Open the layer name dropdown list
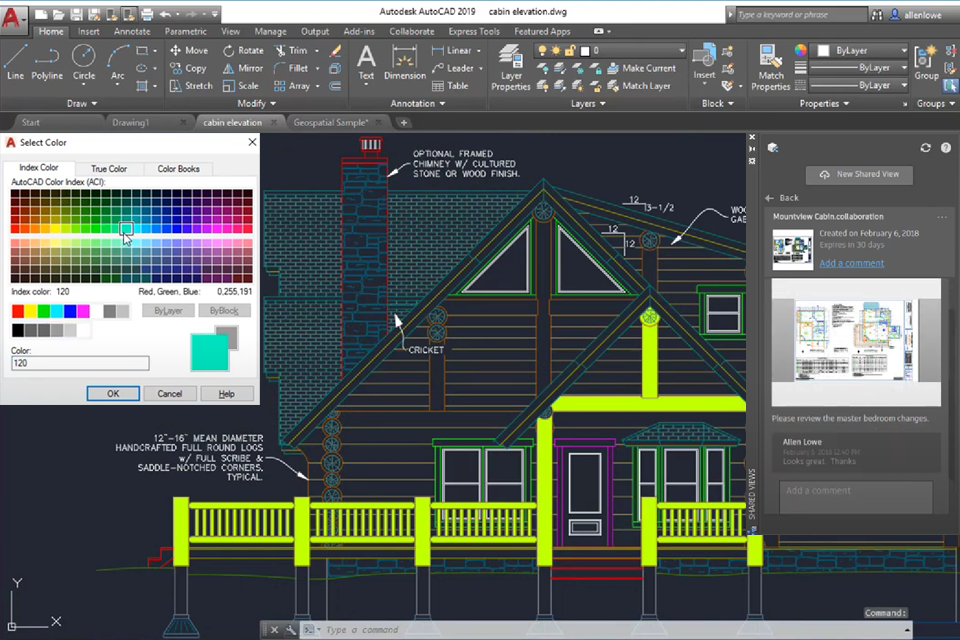This screenshot has height=640, width=960. (x=681, y=50)
